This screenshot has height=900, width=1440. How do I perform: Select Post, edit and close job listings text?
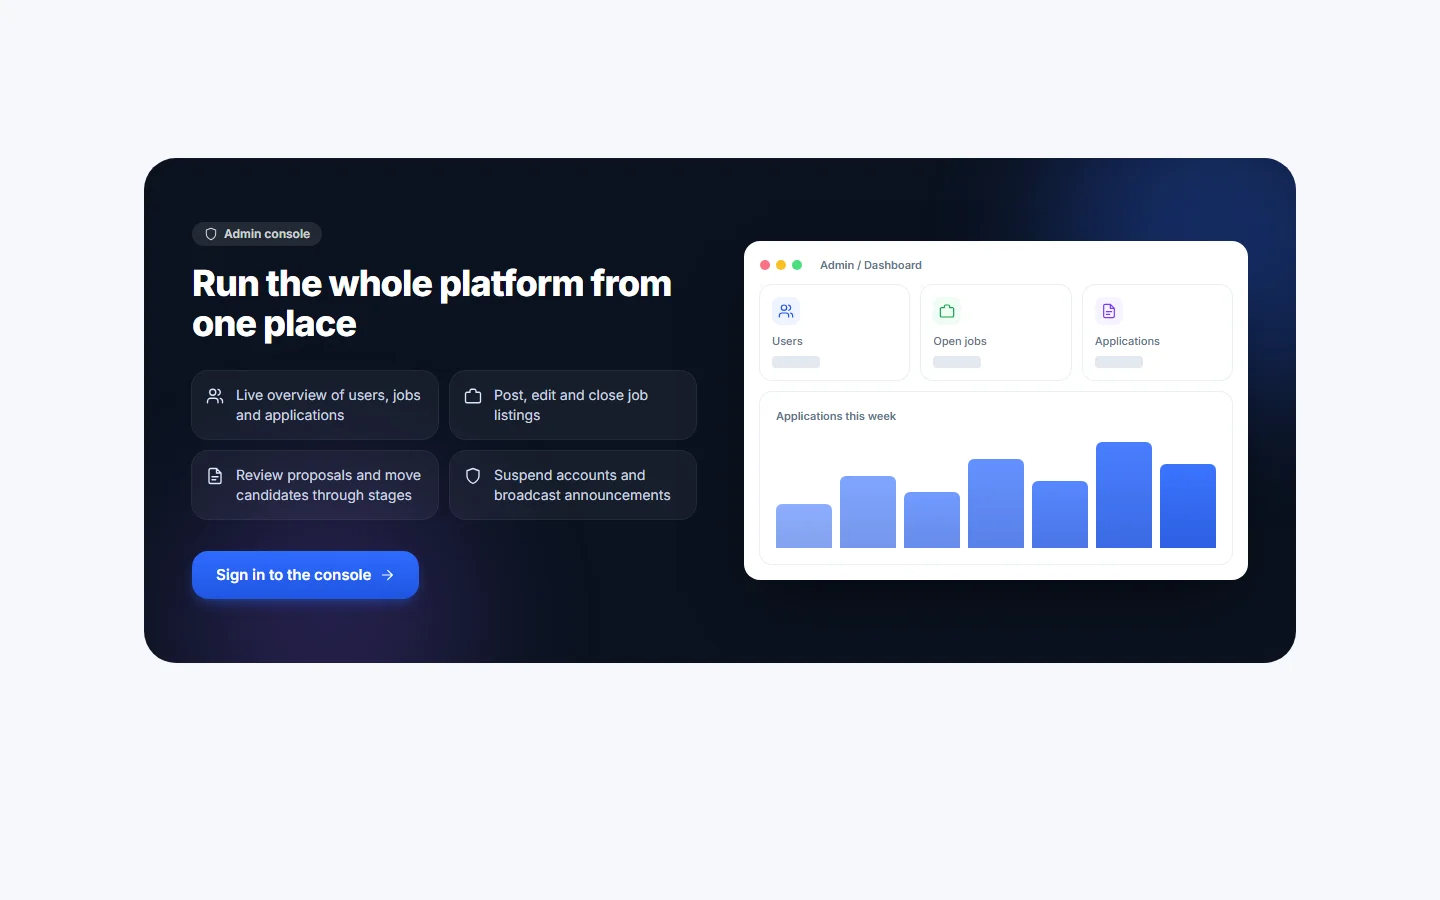[571, 405]
